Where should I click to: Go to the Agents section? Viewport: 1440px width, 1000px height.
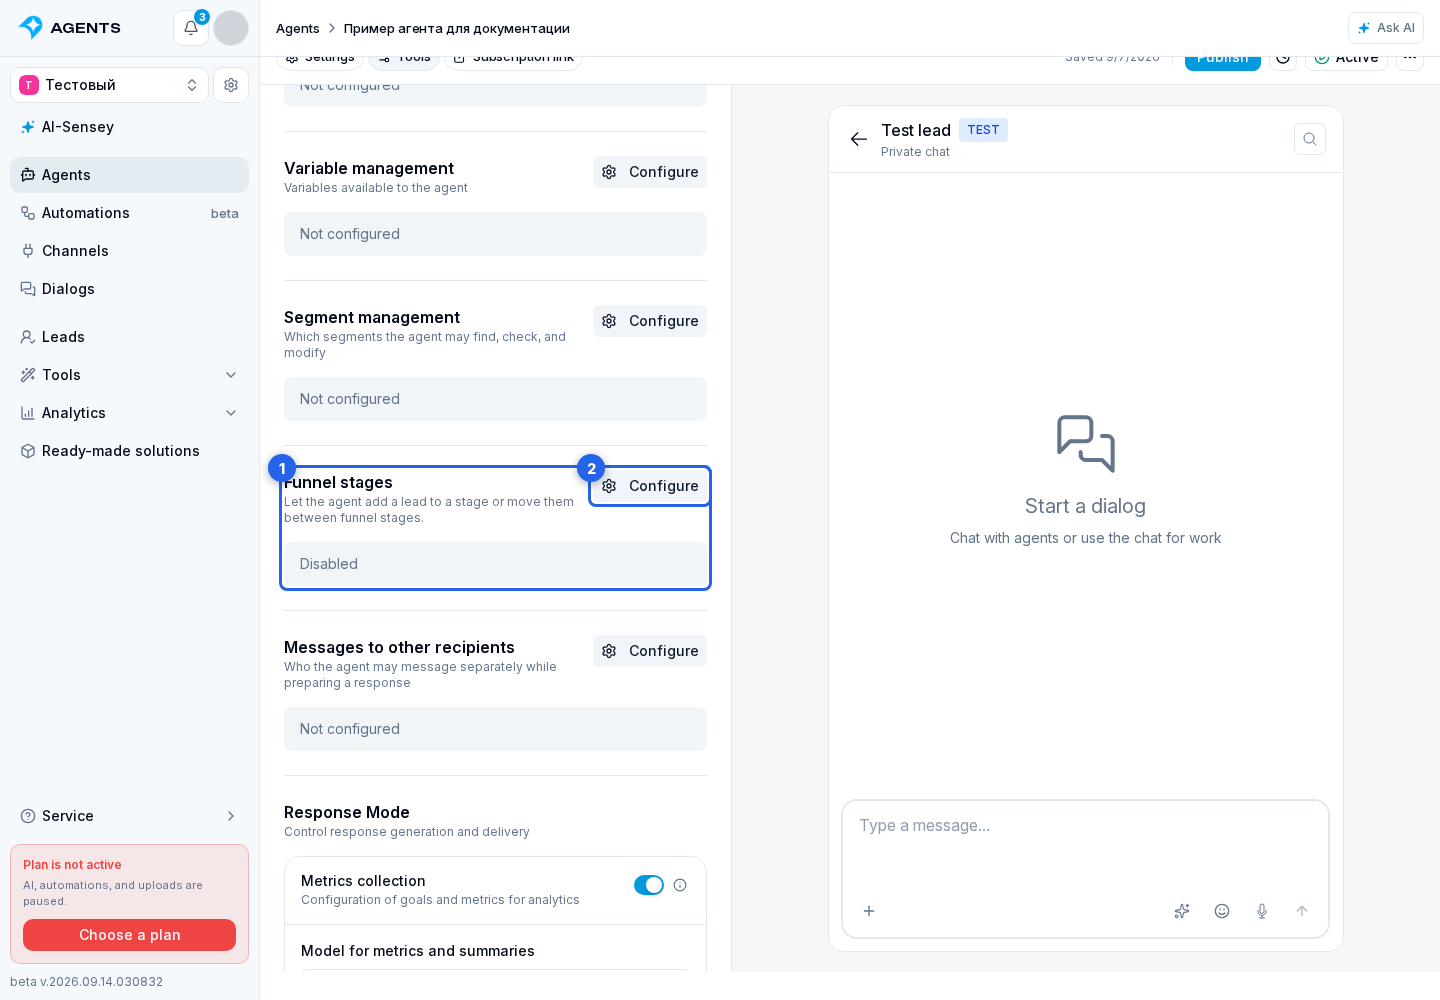tap(129, 175)
